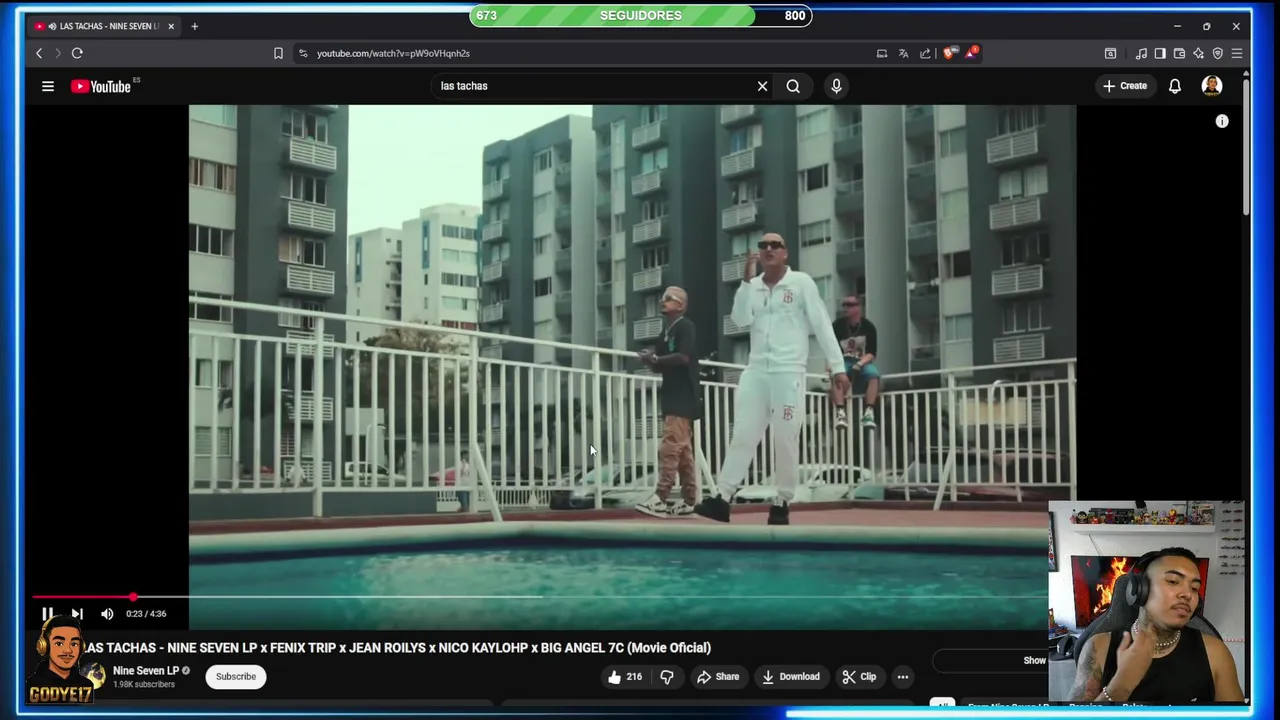Image resolution: width=1280 pixels, height=720 pixels.
Task: Open the translate page icon
Action: point(904,53)
